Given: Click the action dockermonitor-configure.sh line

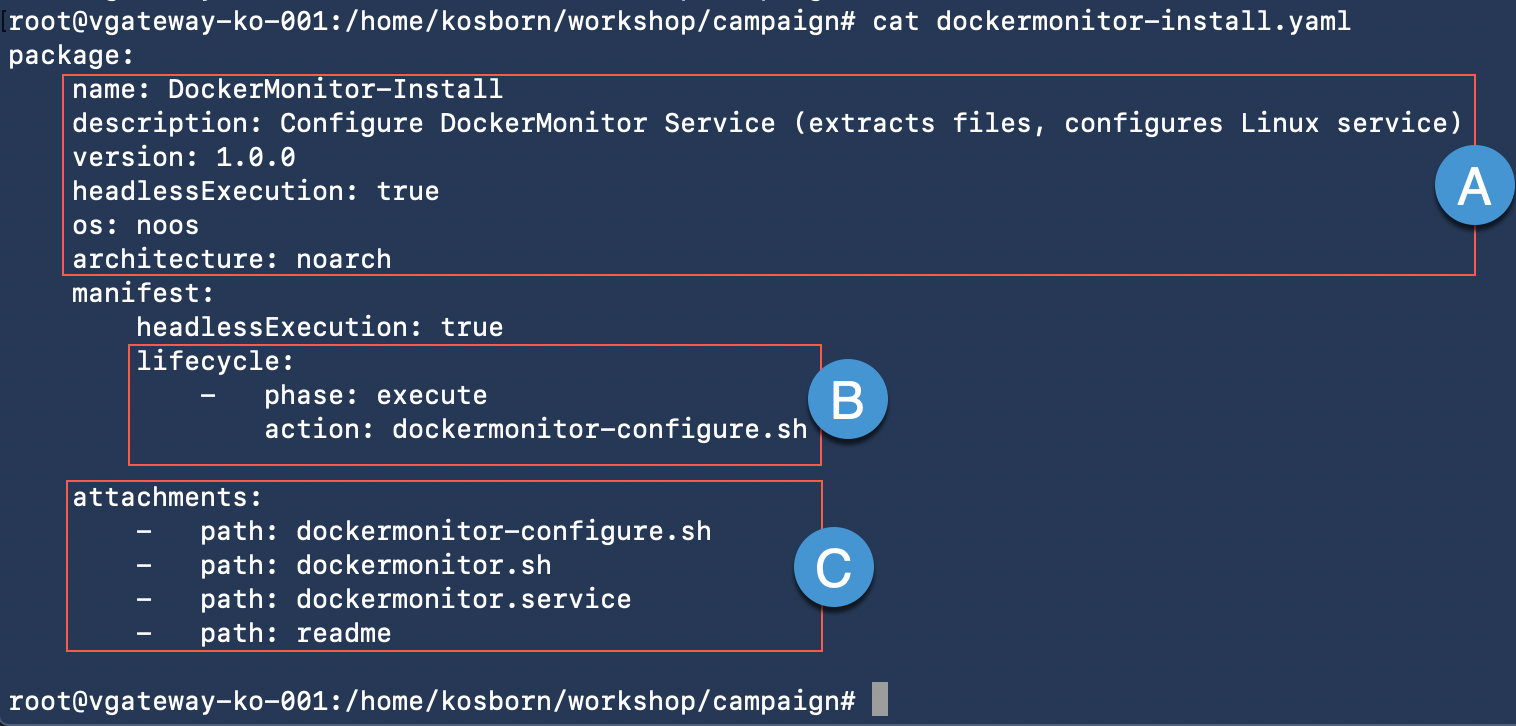Looking at the screenshot, I should point(535,429).
